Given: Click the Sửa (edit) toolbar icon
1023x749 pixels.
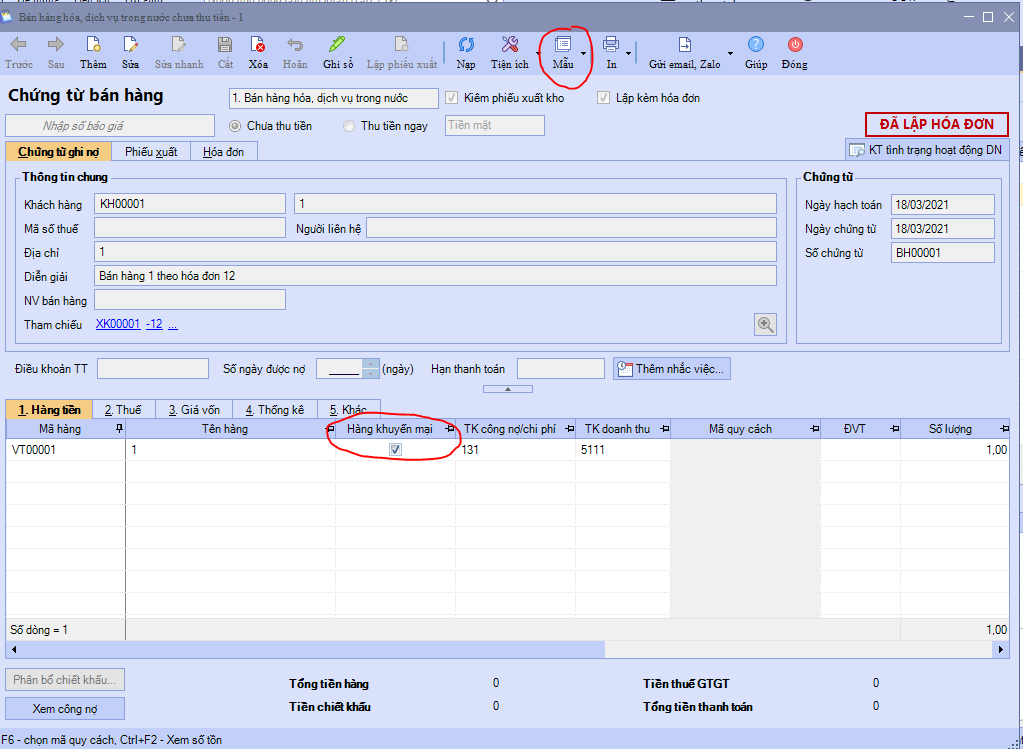Looking at the screenshot, I should (130, 44).
